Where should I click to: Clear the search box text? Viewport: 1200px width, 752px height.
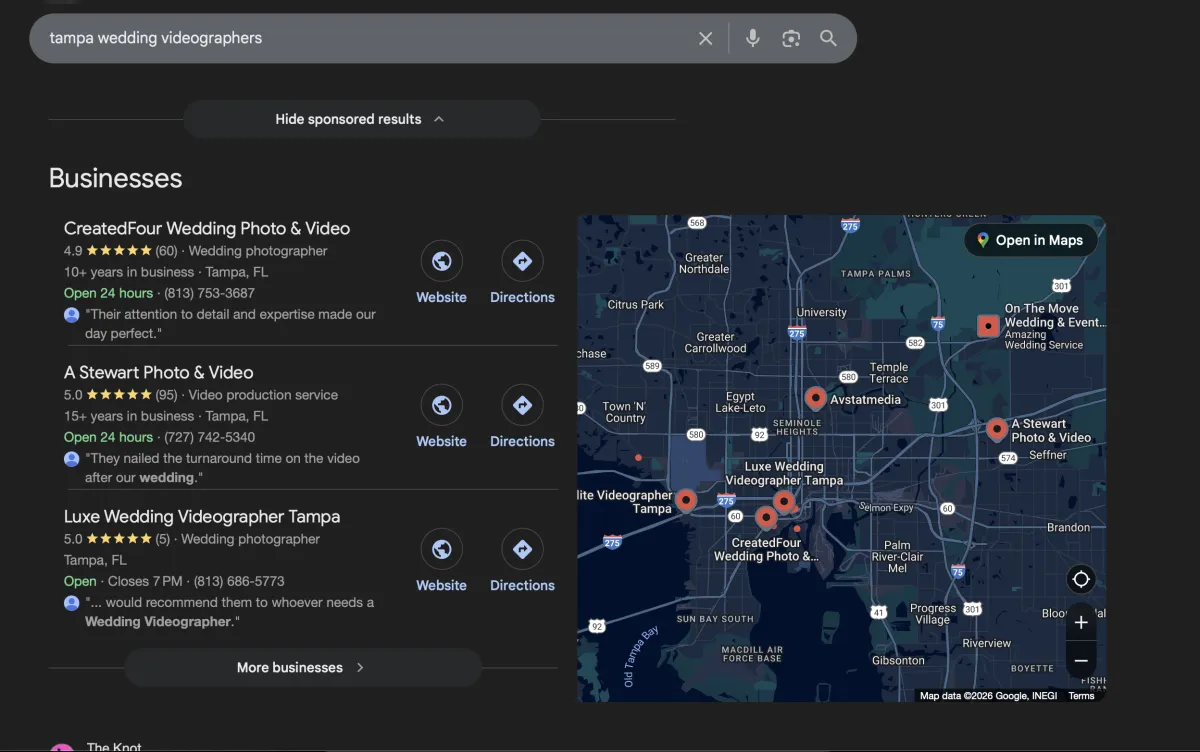[705, 38]
